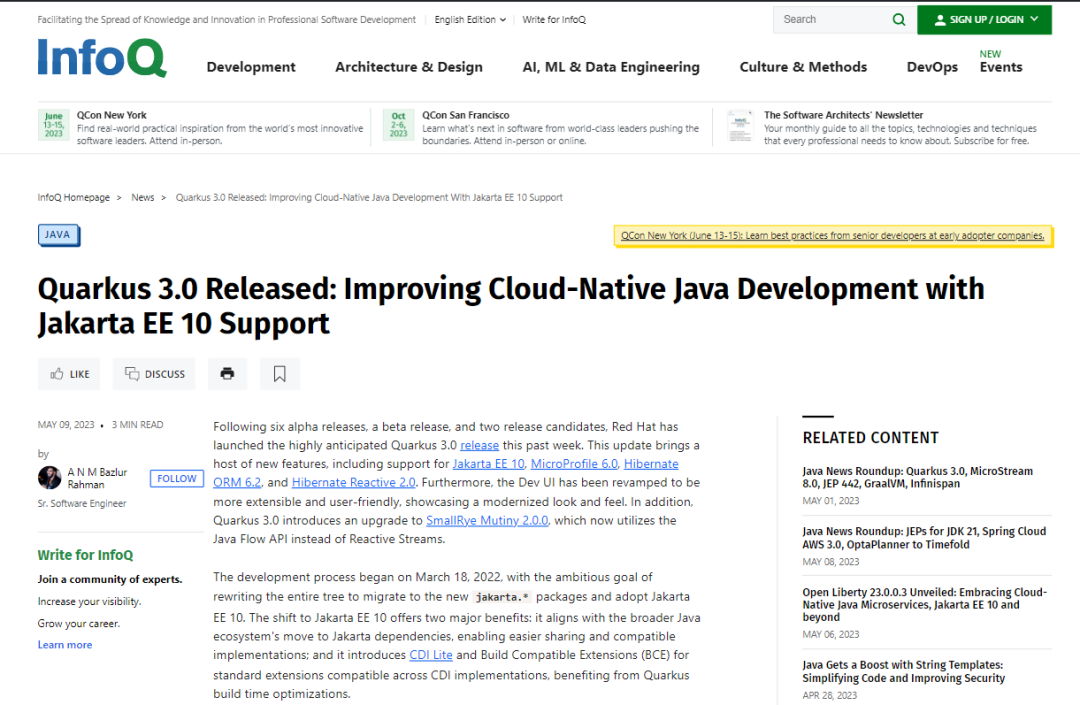
Task: Click the RELATED CONTENT heading
Action: click(x=871, y=438)
